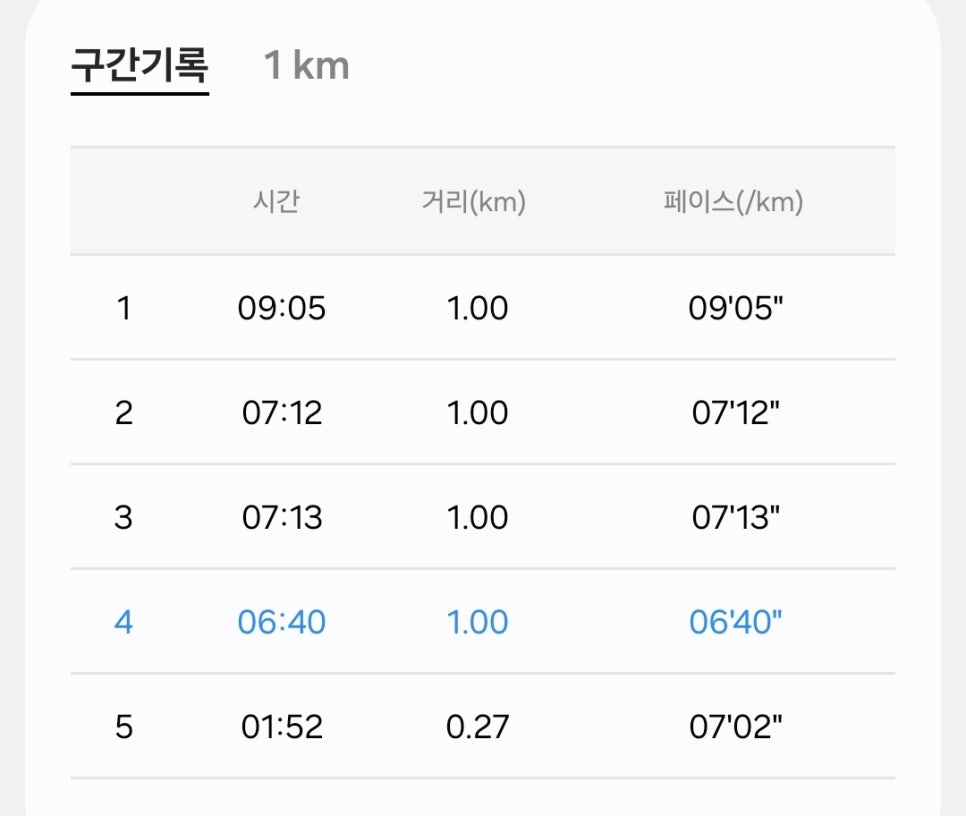Select the 구간기록 tab
Viewport: 966px width, 816px height.
pyautogui.click(x=140, y=66)
